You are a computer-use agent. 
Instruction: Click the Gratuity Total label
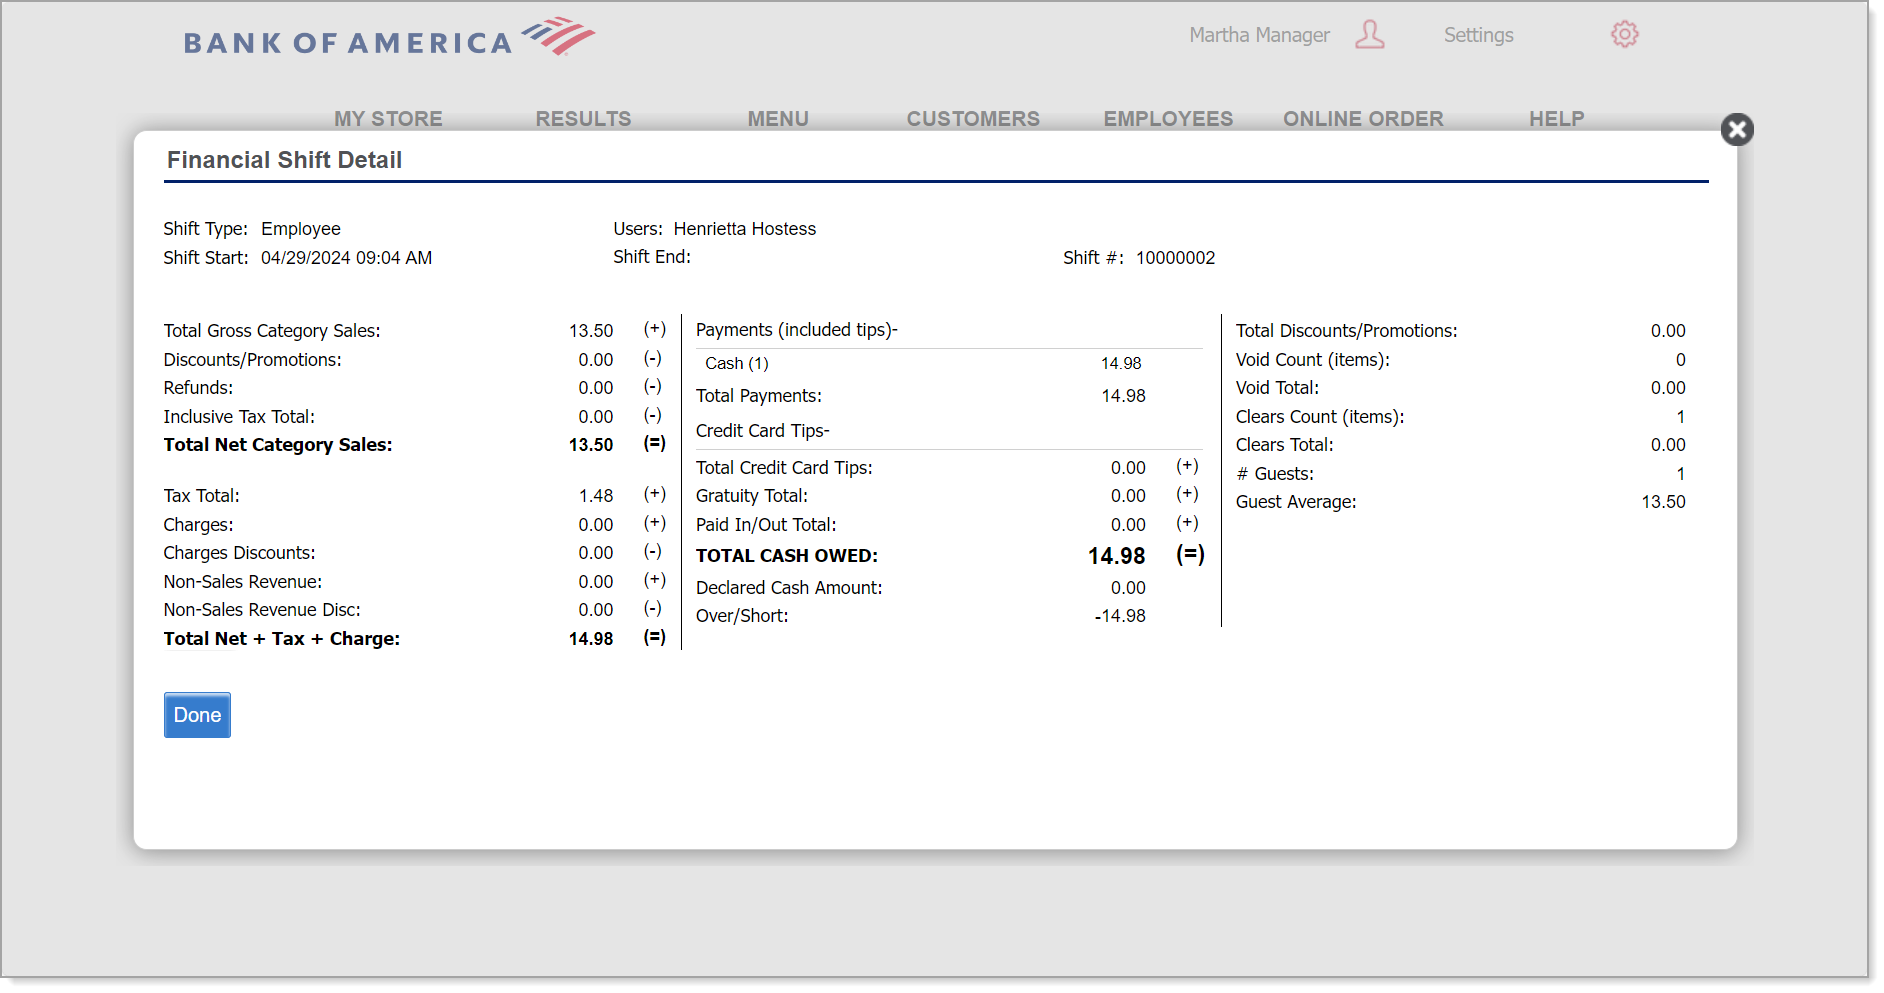pos(752,496)
